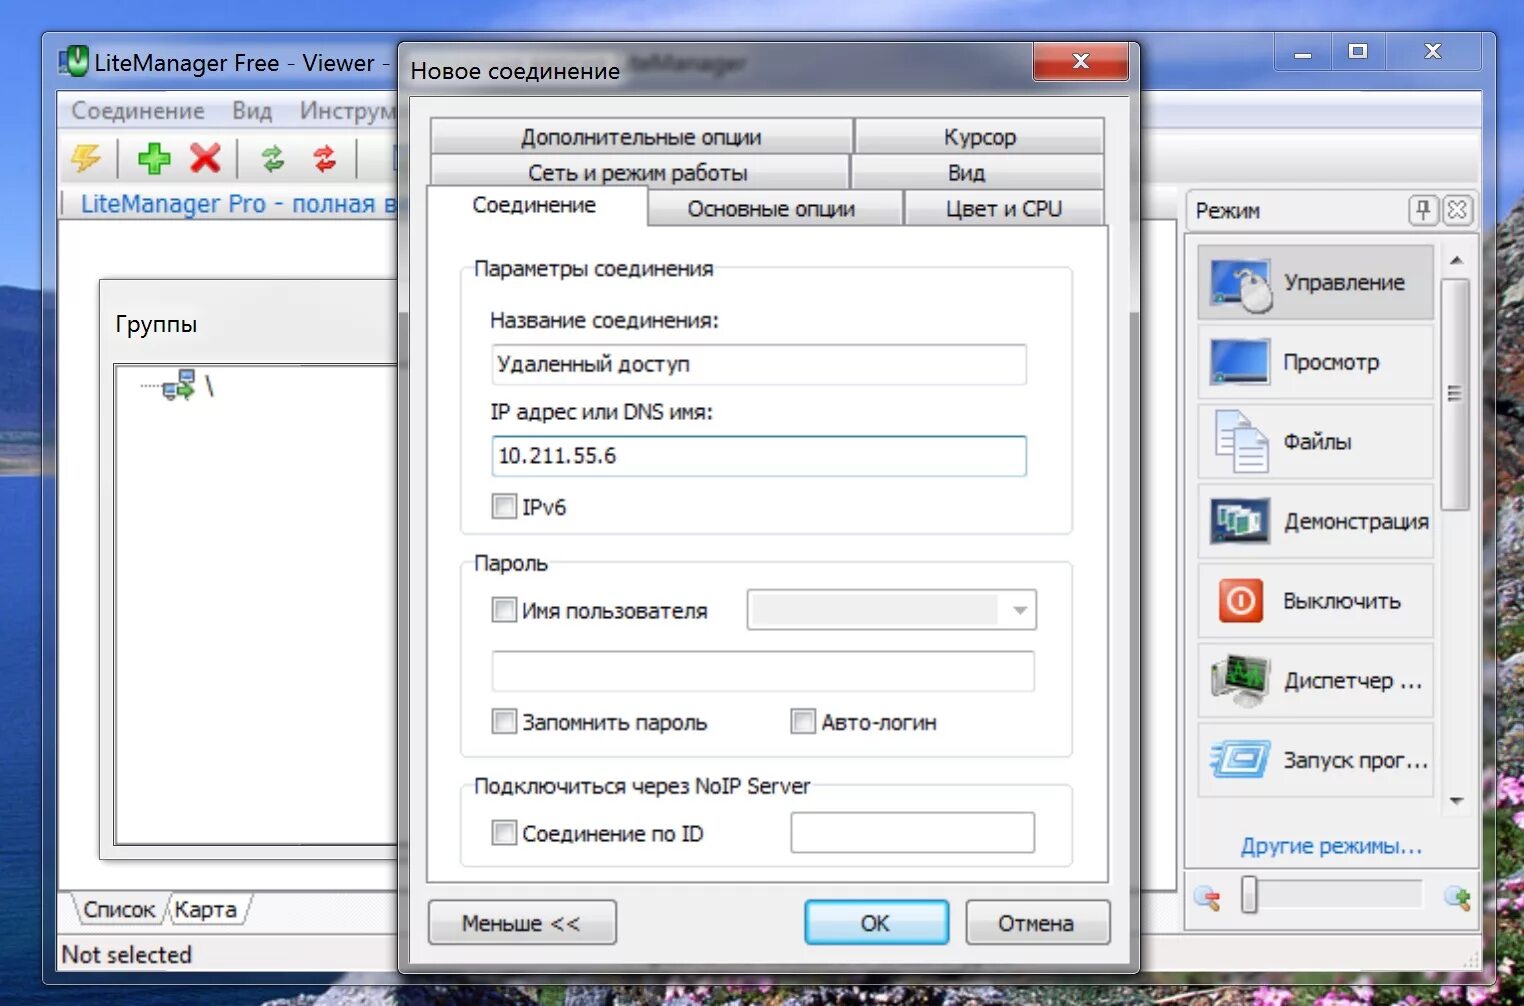Screen dimensions: 1524x1006
Task: Pin the Режим panel with pushpin icon
Action: coord(1423,210)
